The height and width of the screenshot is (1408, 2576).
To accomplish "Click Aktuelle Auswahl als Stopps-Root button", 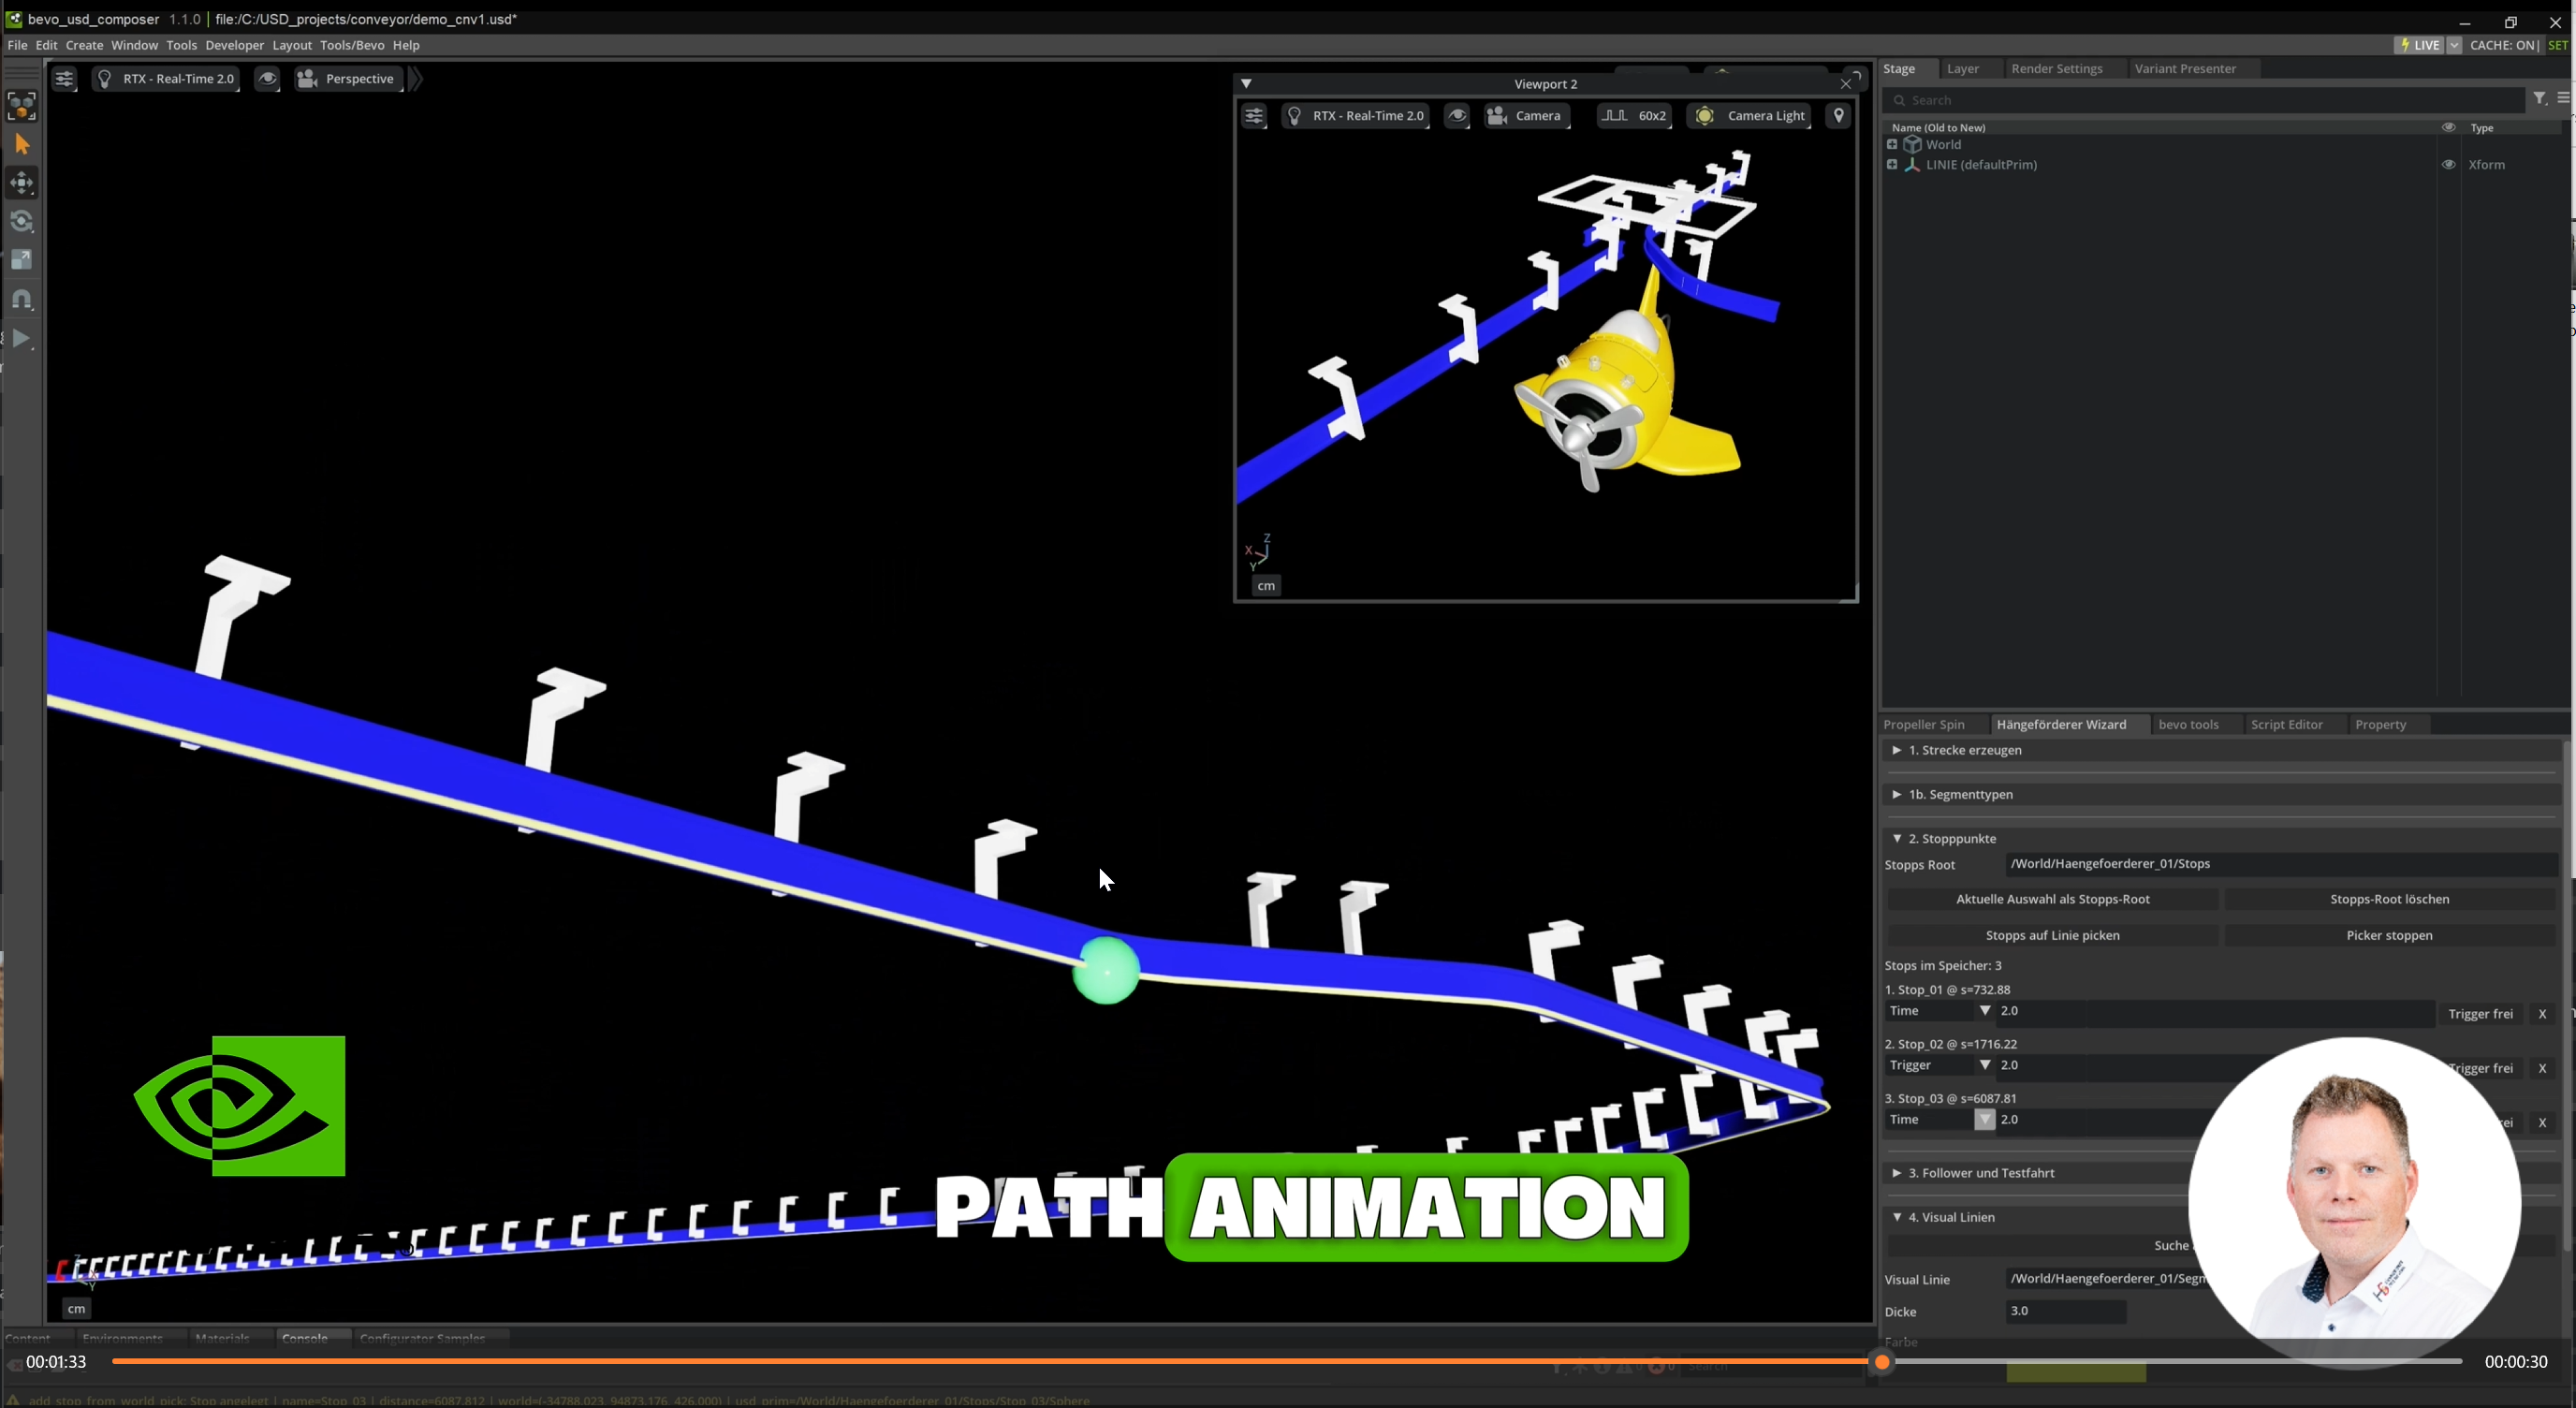I will pyautogui.click(x=2052, y=899).
